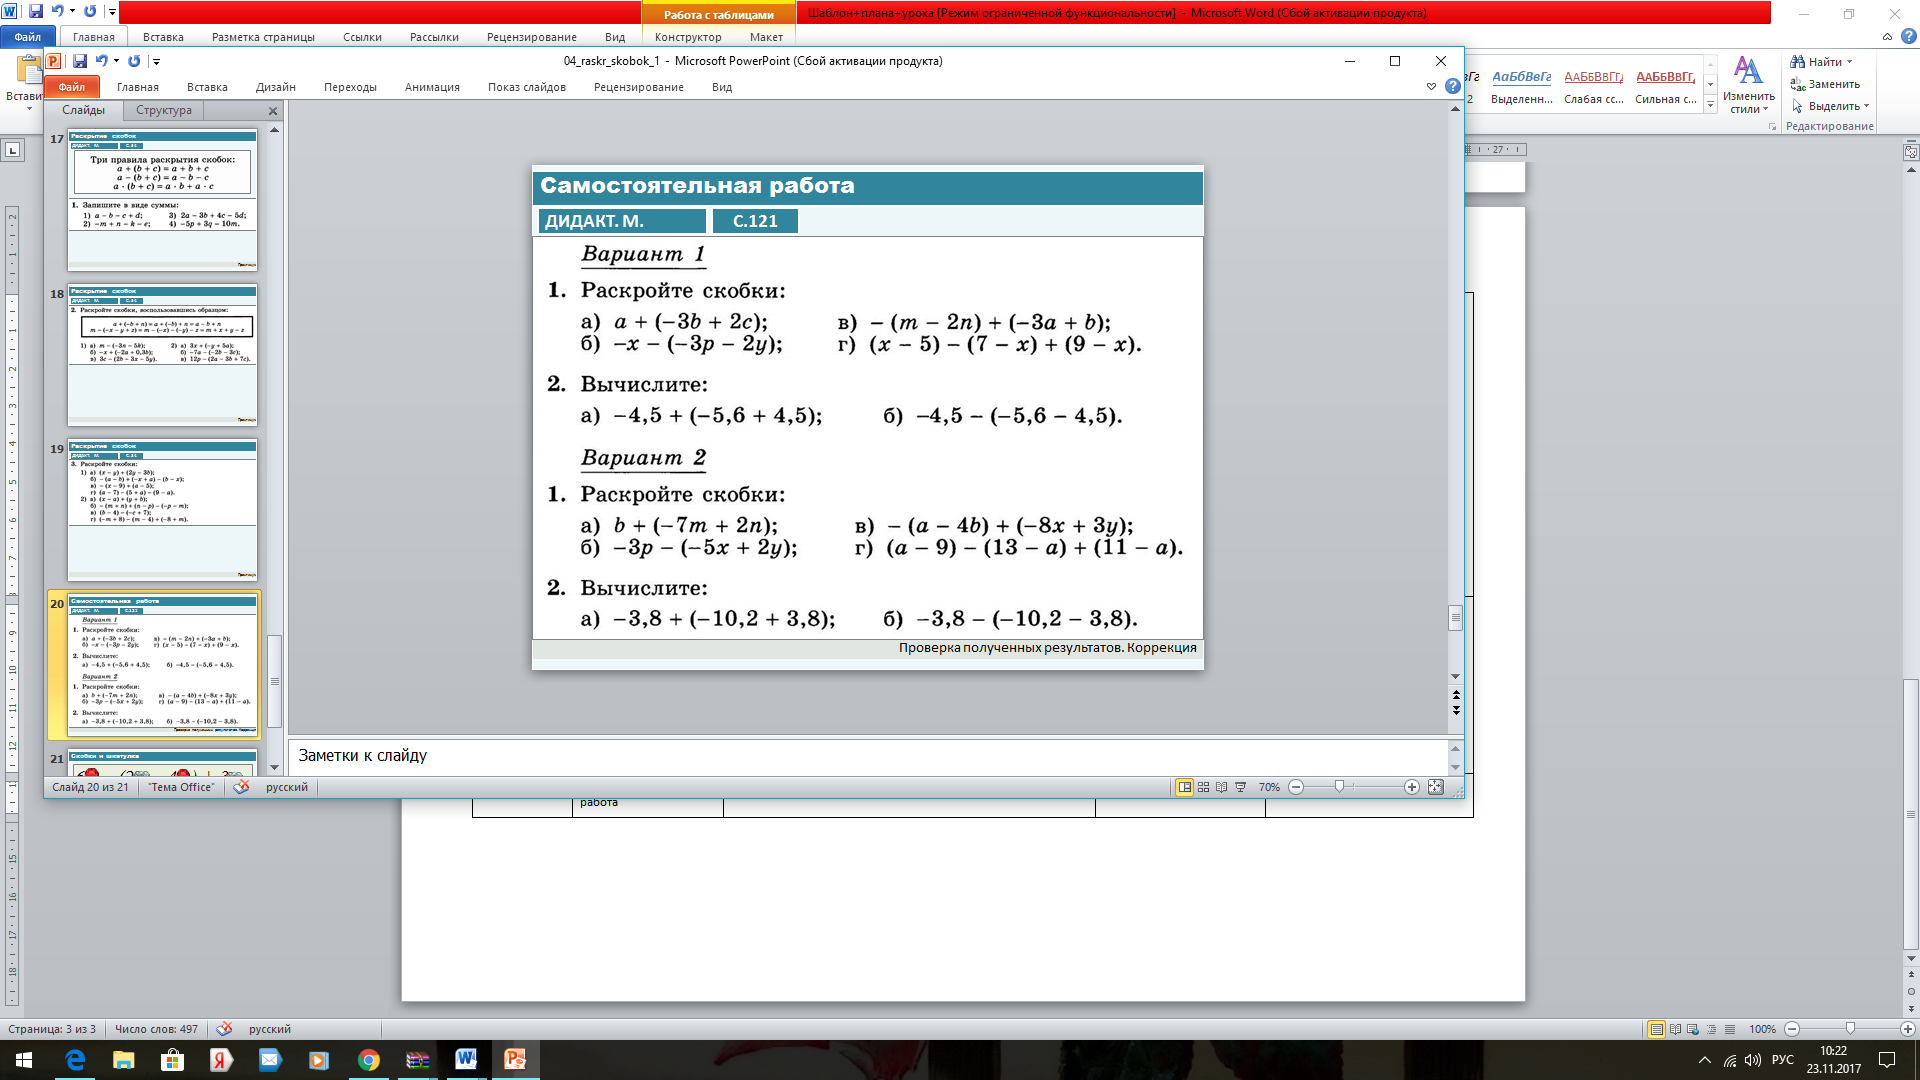The width and height of the screenshot is (1920, 1080).
Task: Switch to Reading view in PowerPoint
Action: pos(1221,787)
